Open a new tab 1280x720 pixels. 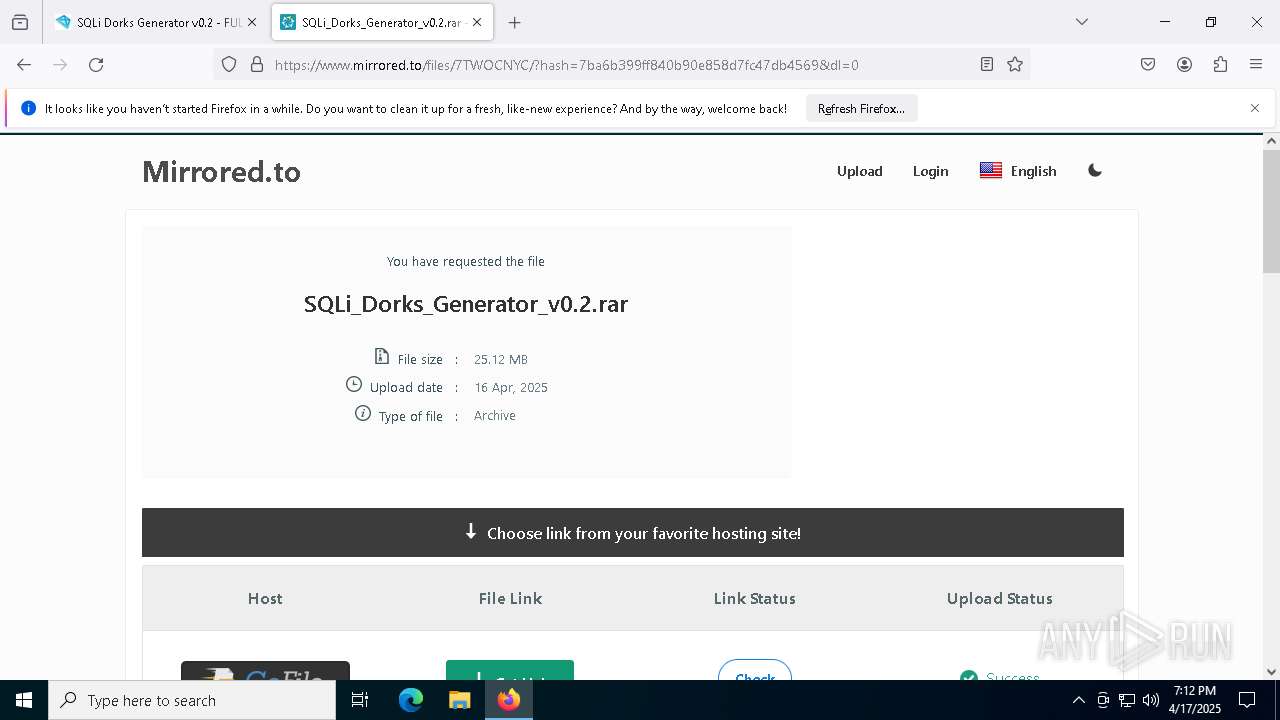514,22
